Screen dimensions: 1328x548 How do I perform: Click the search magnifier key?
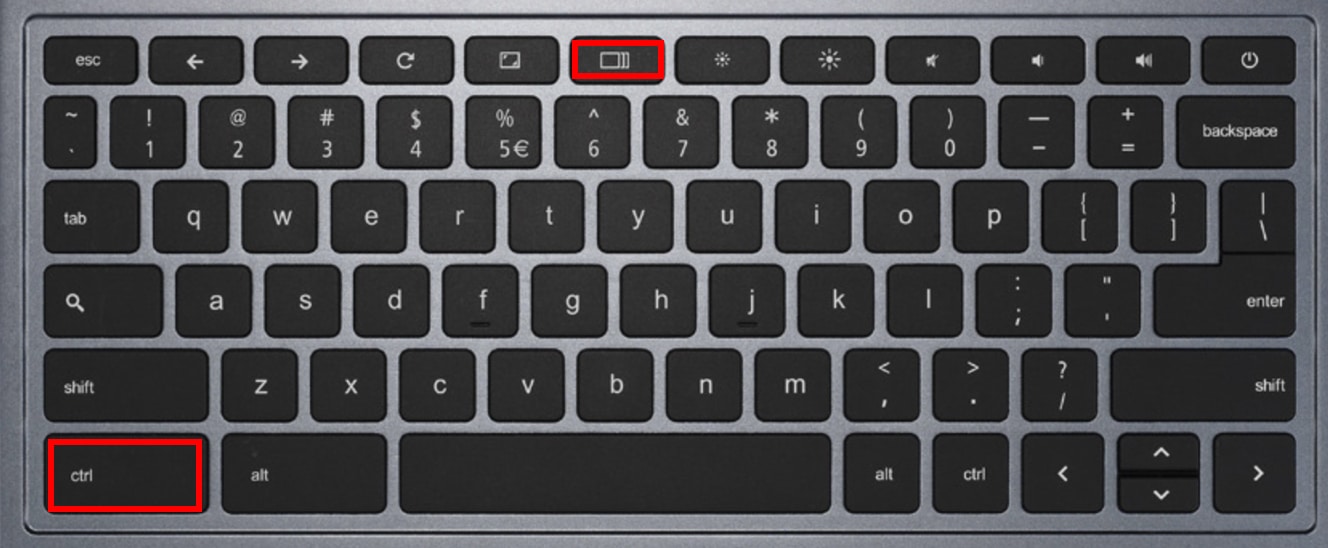[x=103, y=301]
